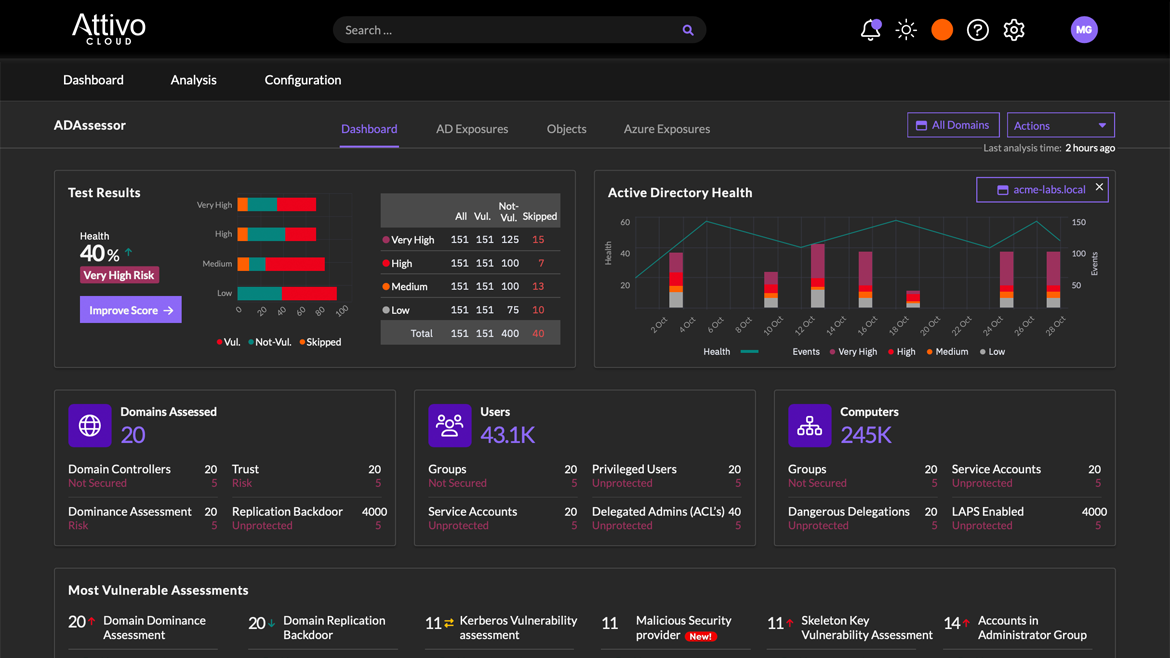Open settings gear icon
The image size is (1170, 658).
point(1014,30)
